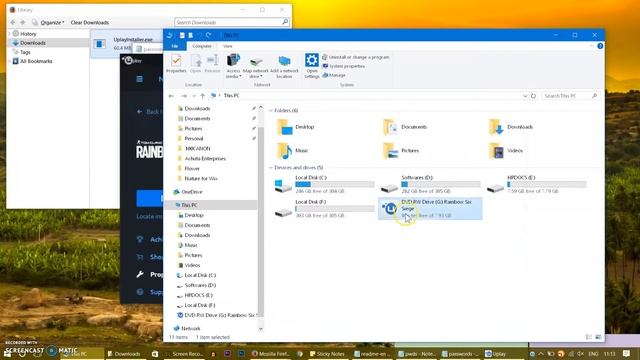Choose Manage in the ribbon

point(334,75)
